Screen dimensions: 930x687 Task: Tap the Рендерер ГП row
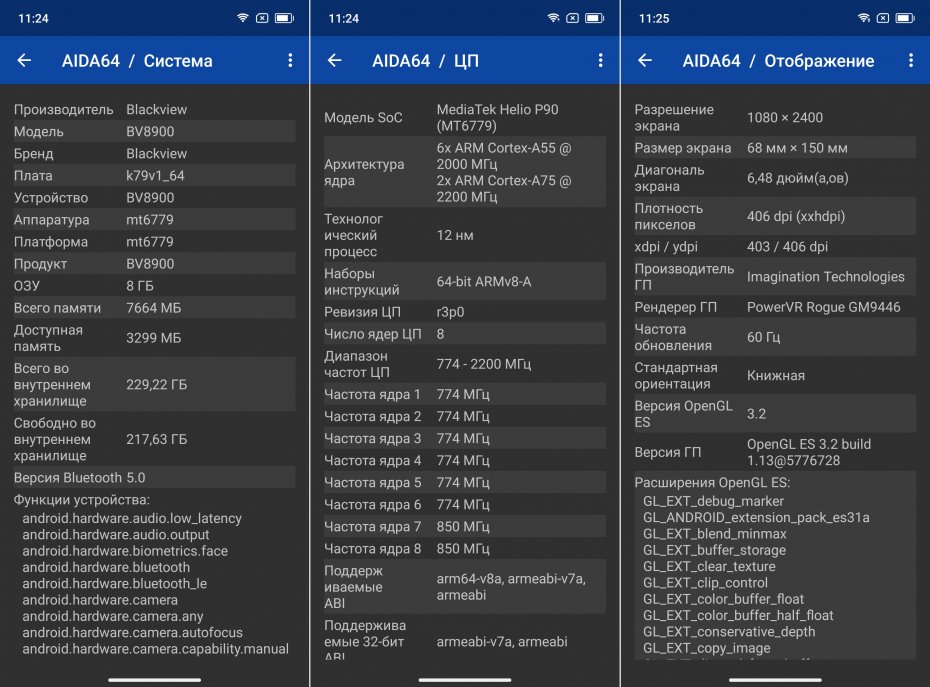tap(774, 307)
